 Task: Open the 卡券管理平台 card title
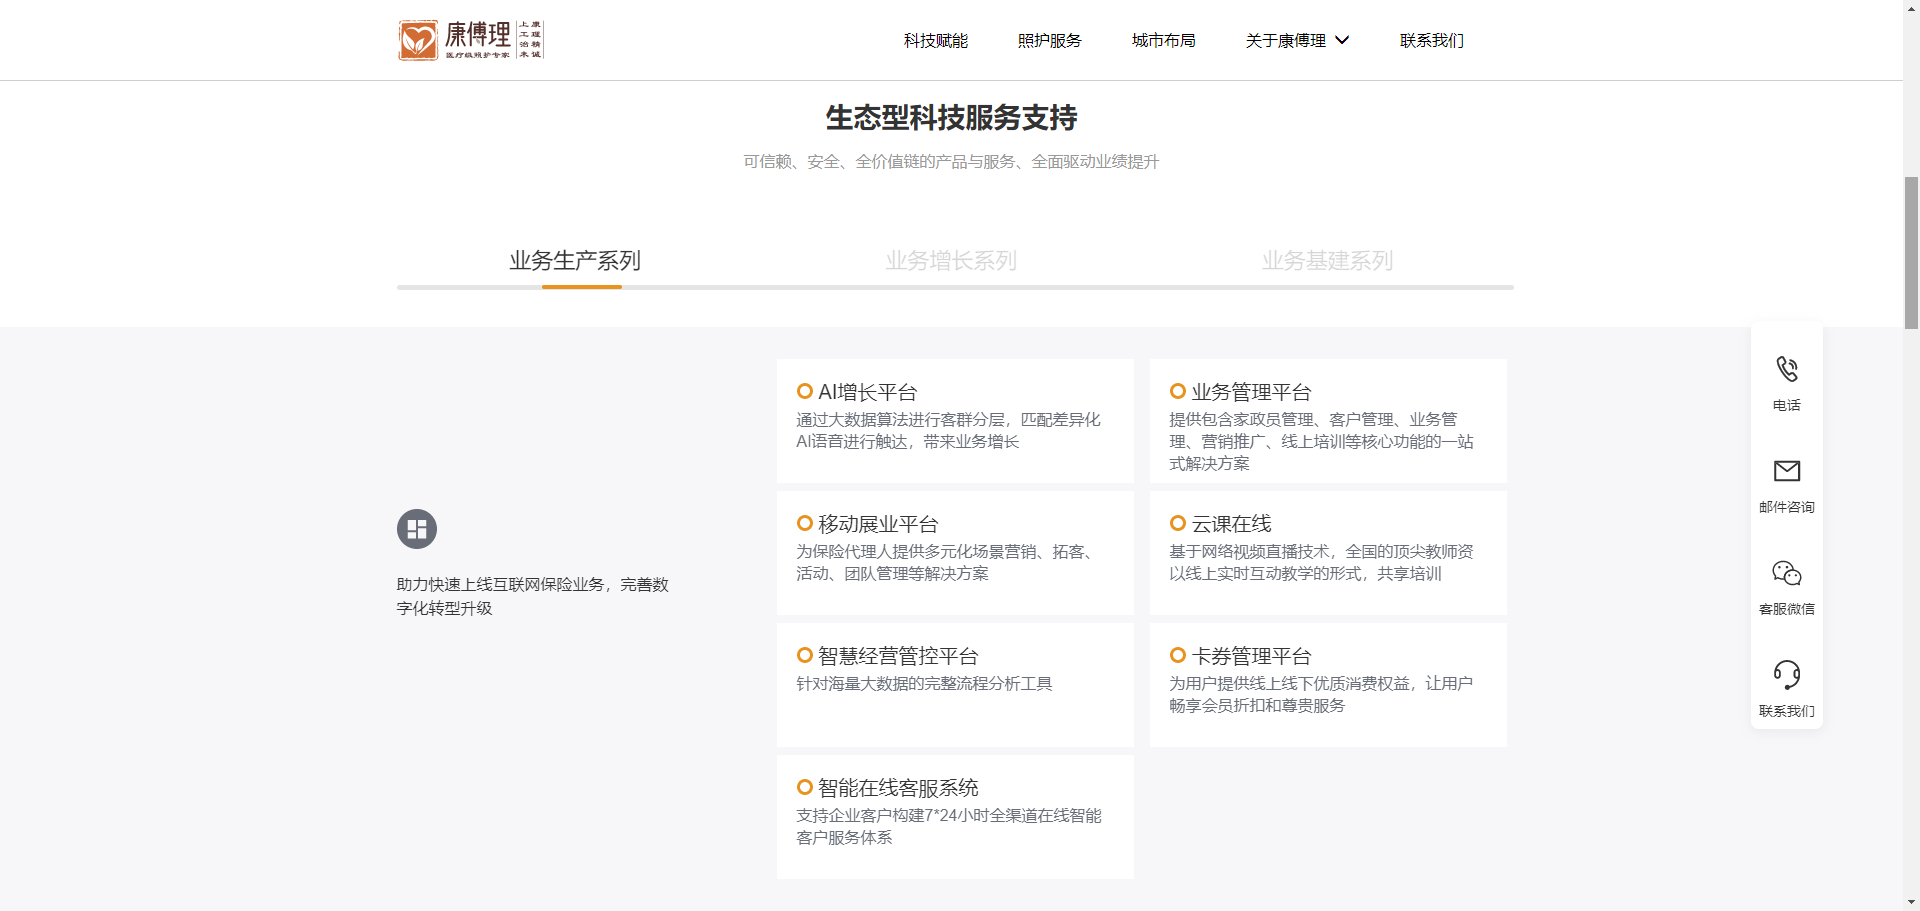1251,656
